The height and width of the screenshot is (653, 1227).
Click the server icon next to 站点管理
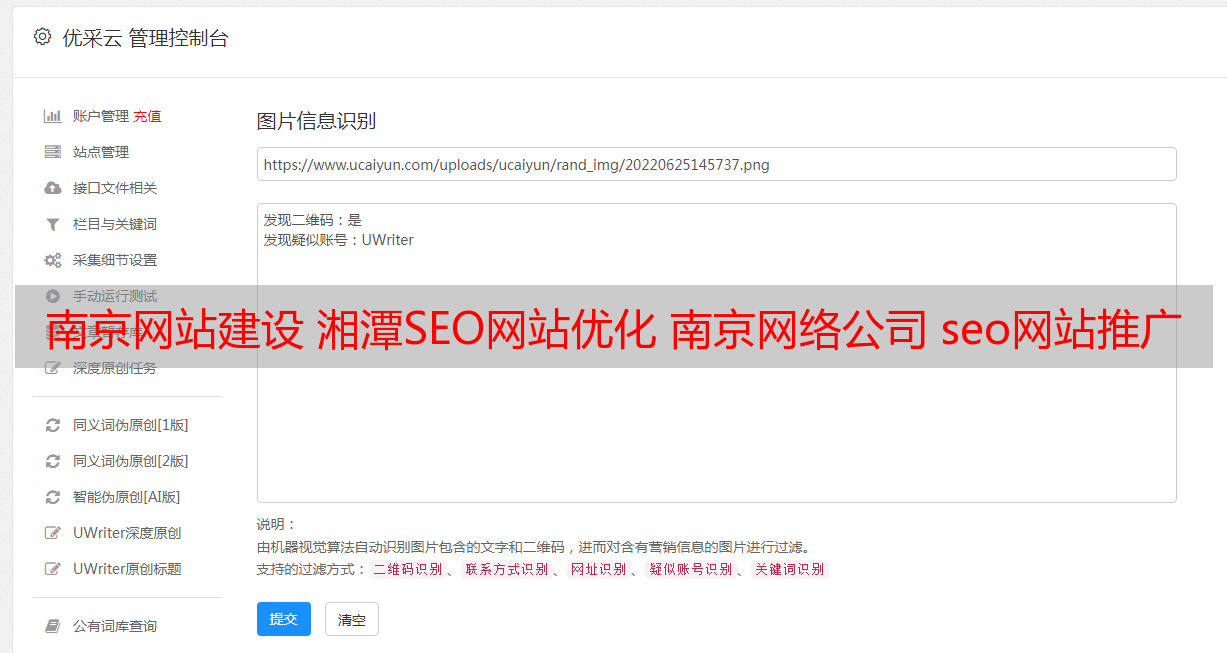pos(53,152)
